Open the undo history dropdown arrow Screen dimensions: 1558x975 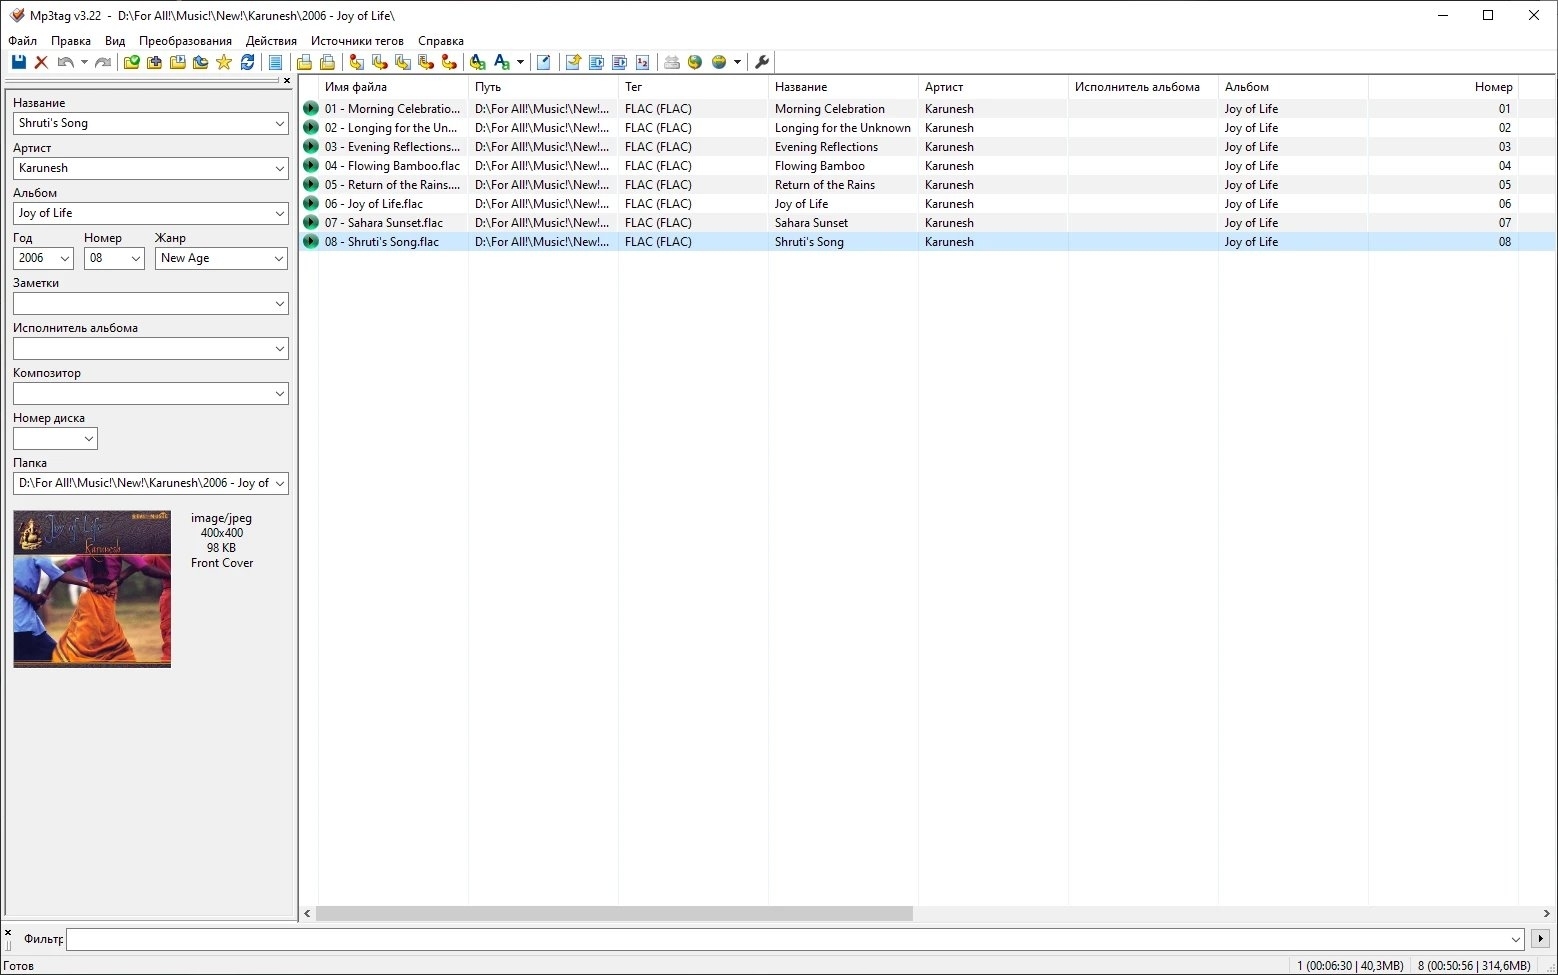coord(84,62)
